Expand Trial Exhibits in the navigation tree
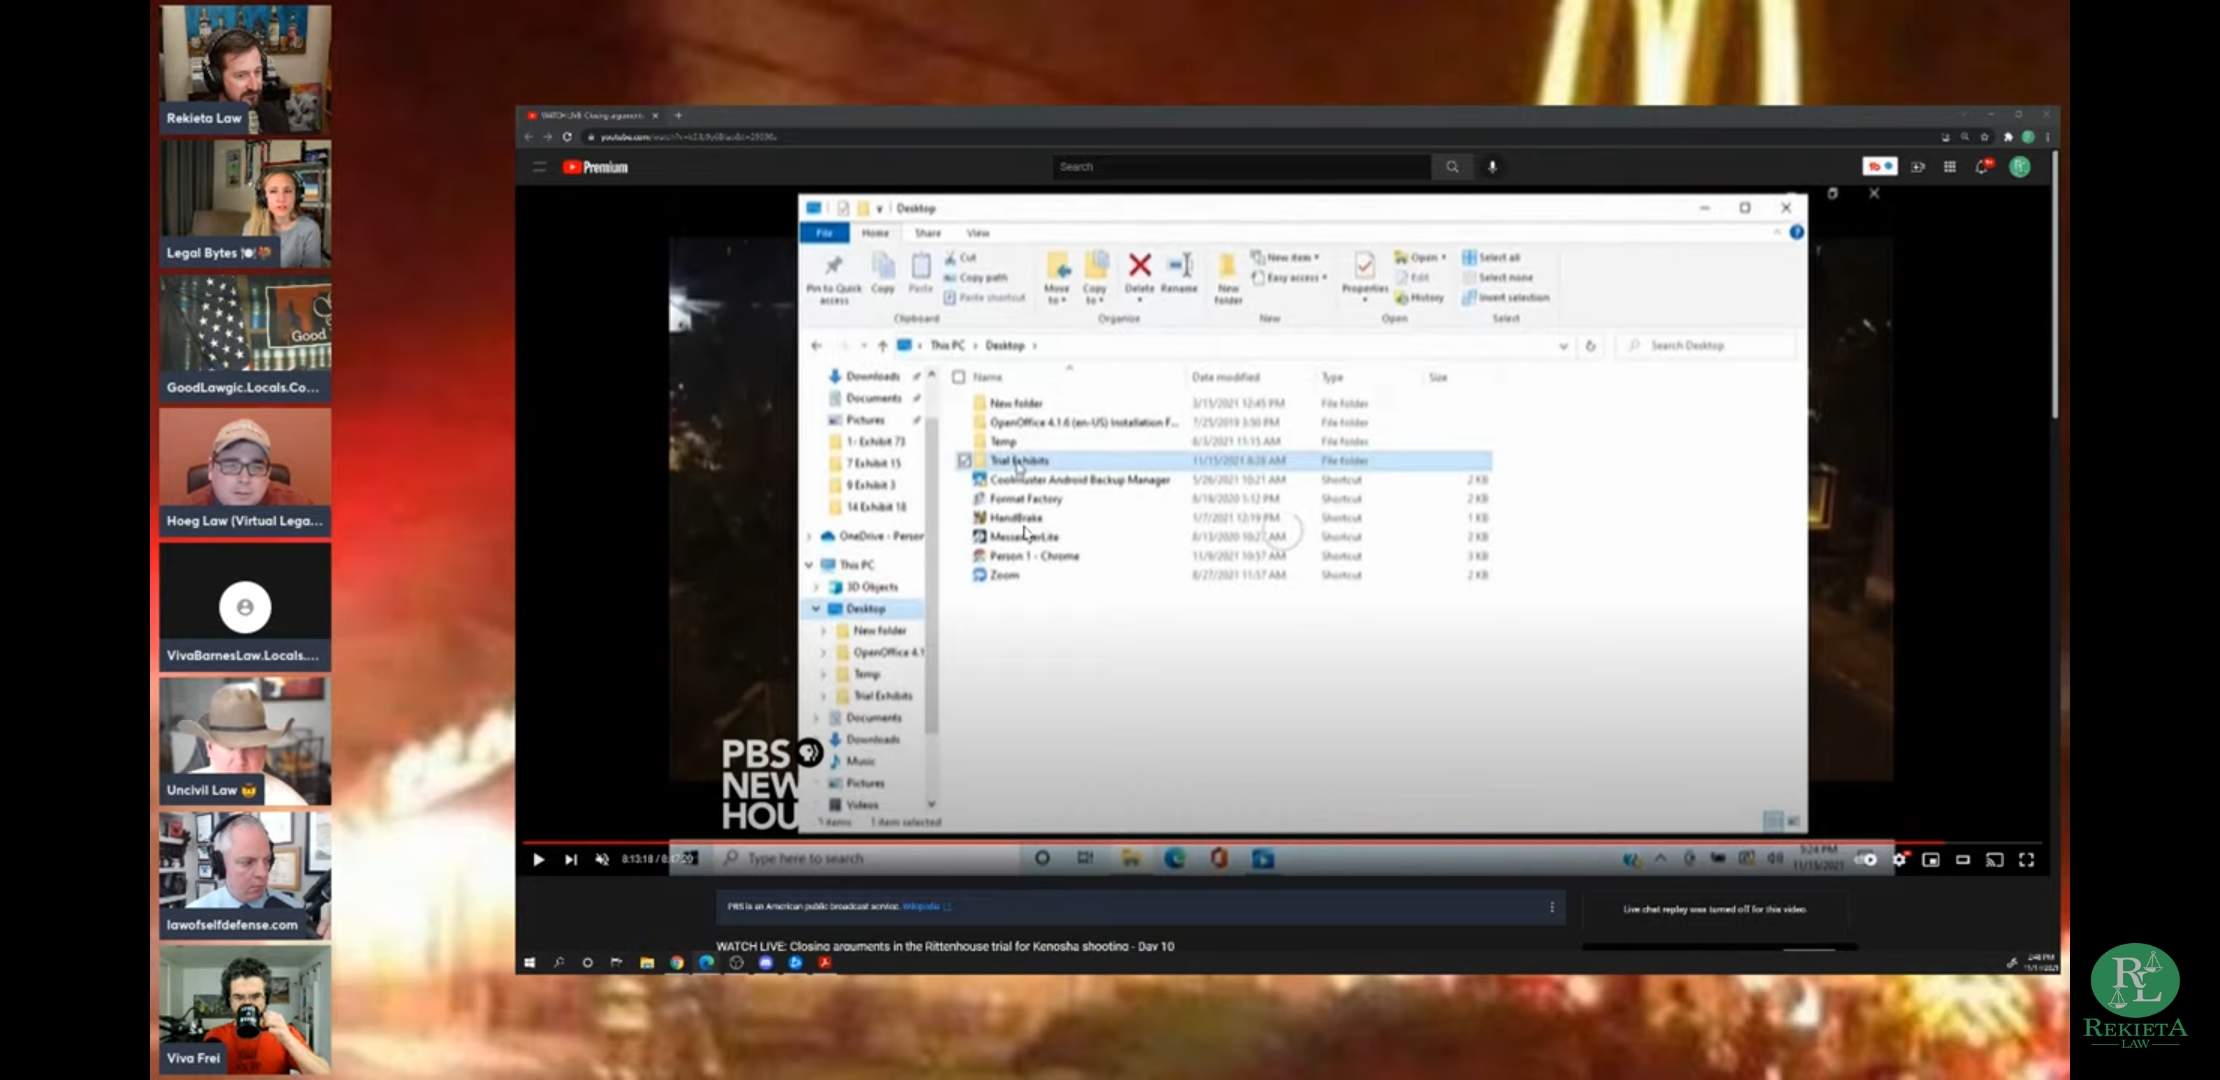2220x1080 pixels. point(823,696)
